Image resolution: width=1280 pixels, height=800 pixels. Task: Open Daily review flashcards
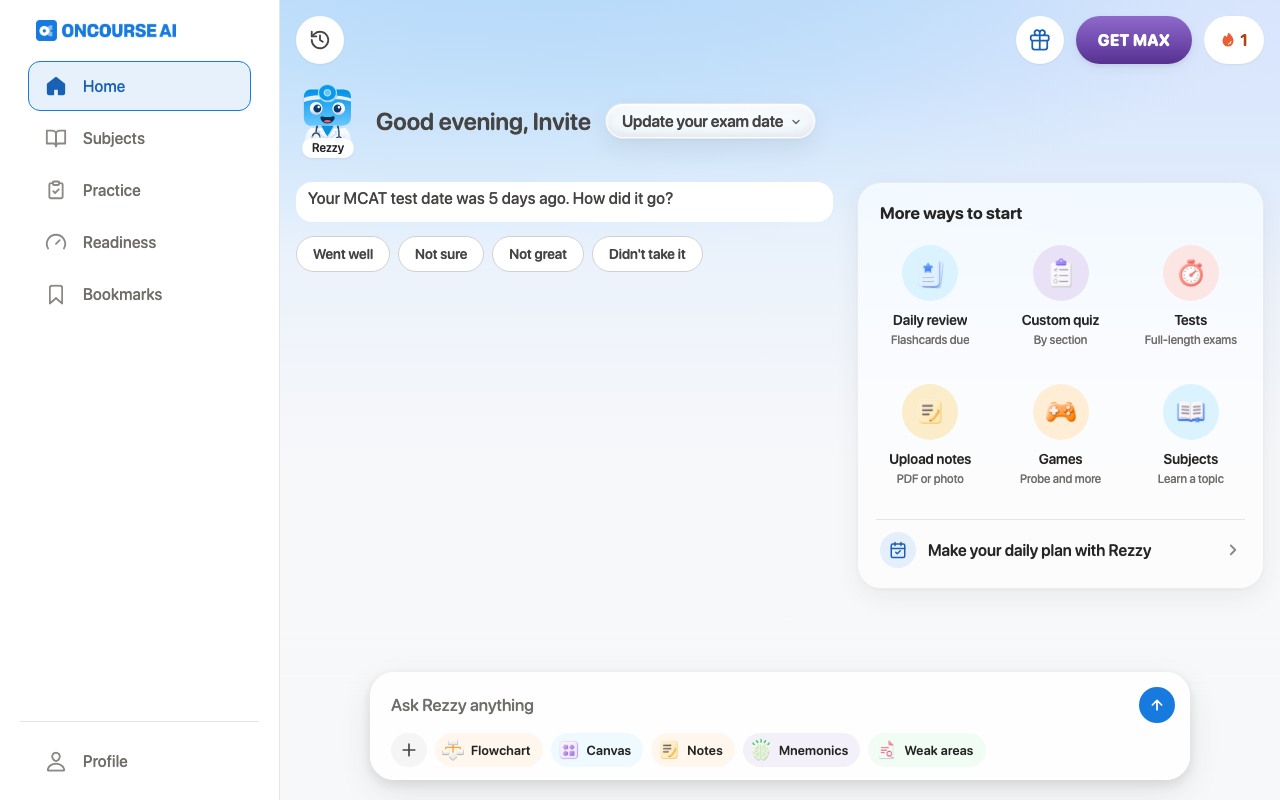point(930,297)
